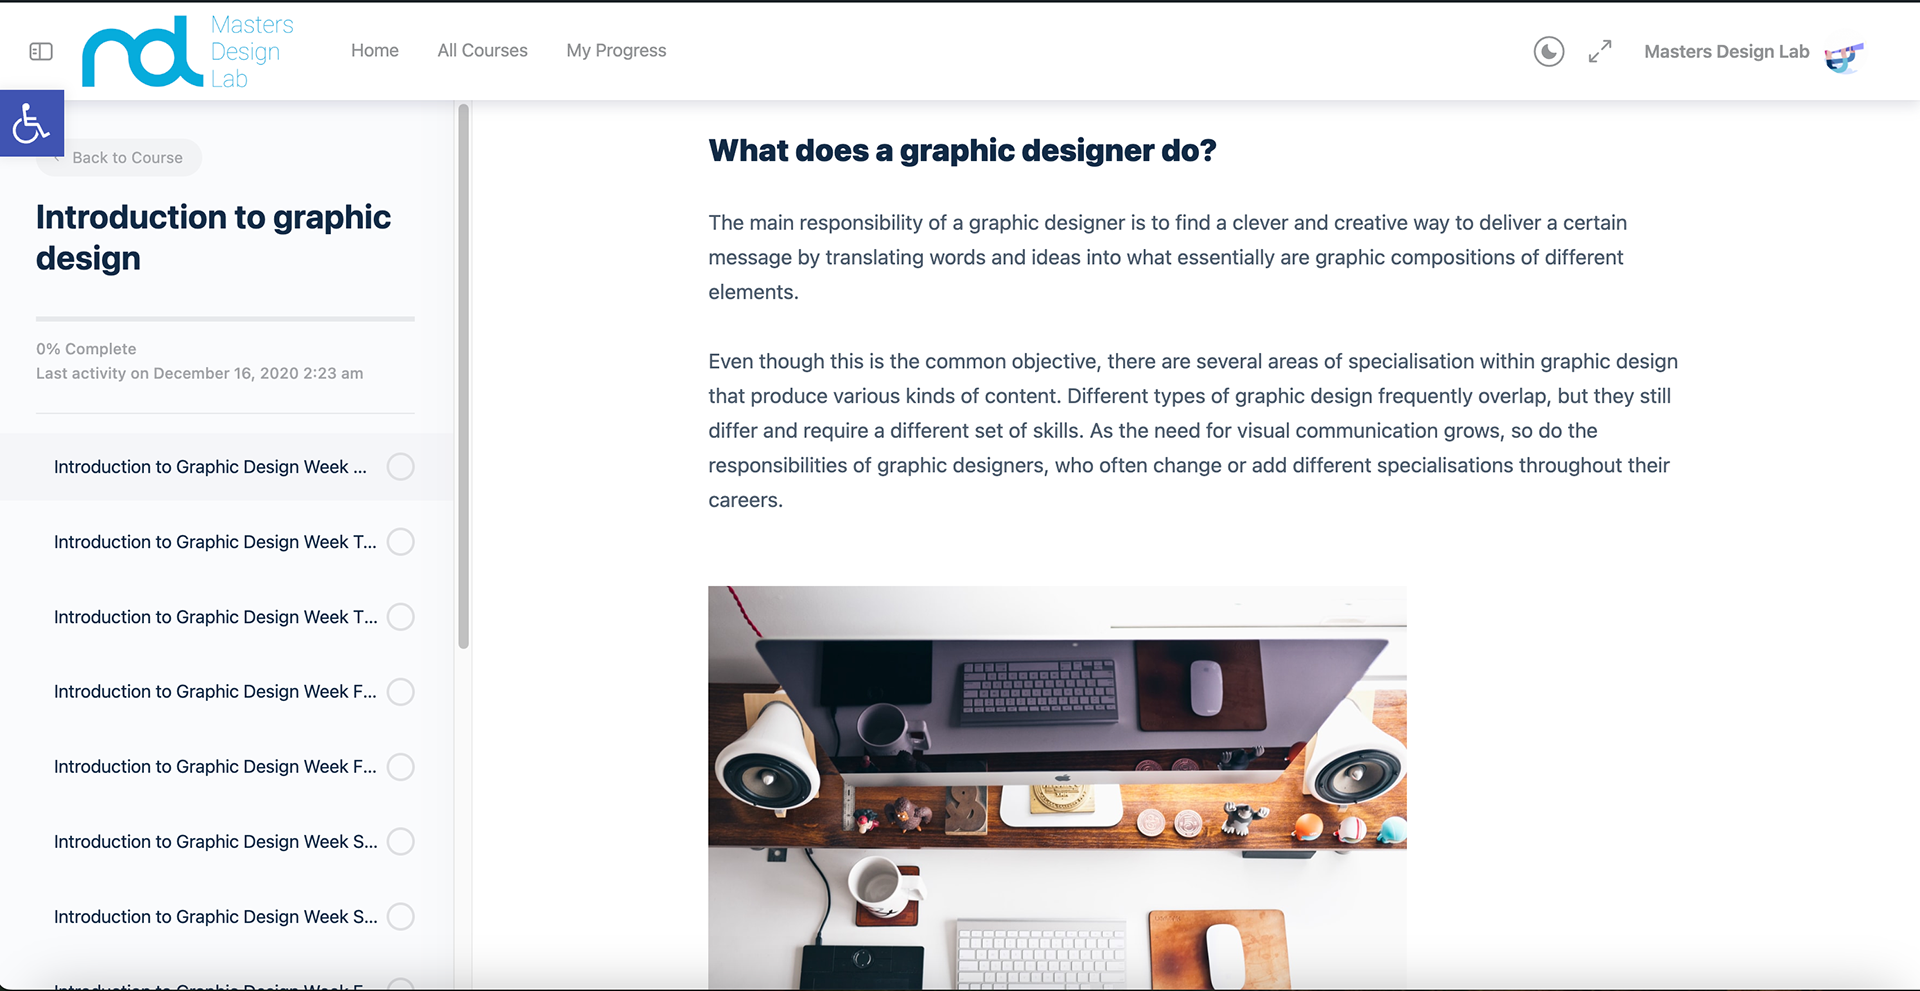Open My Progress in the top navigation

pos(616,50)
